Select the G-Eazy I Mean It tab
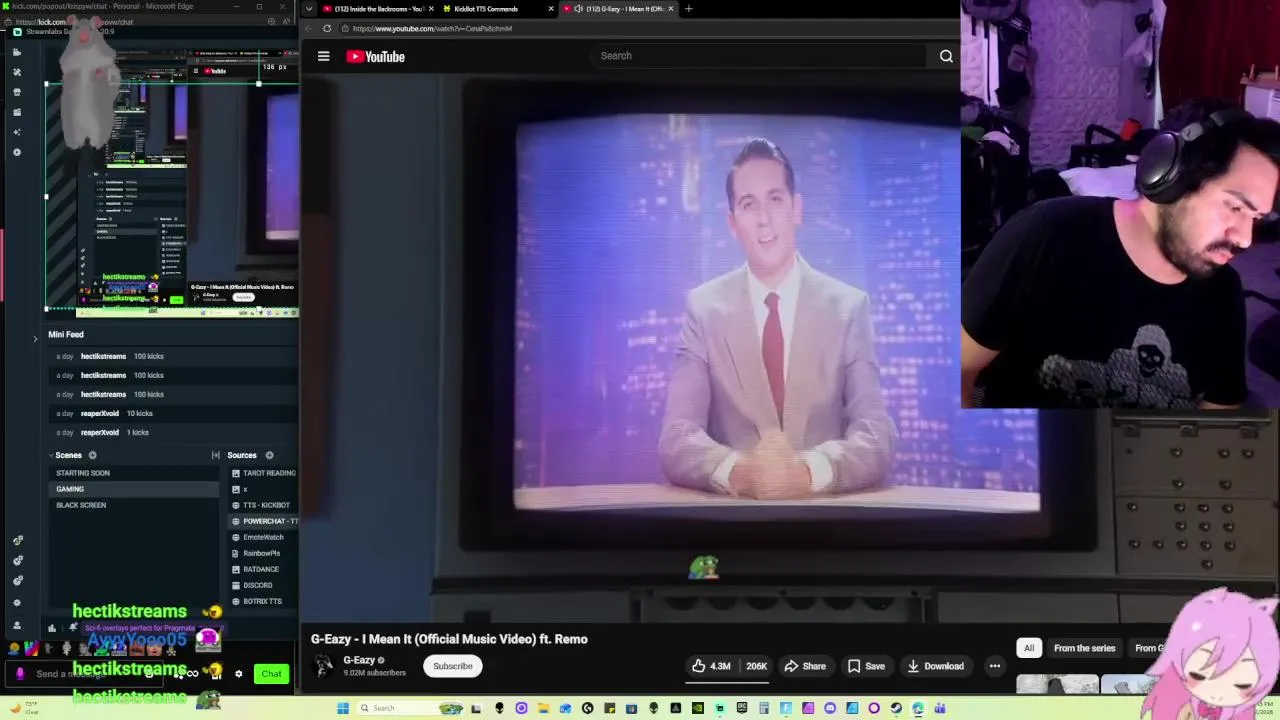 pyautogui.click(x=617, y=9)
